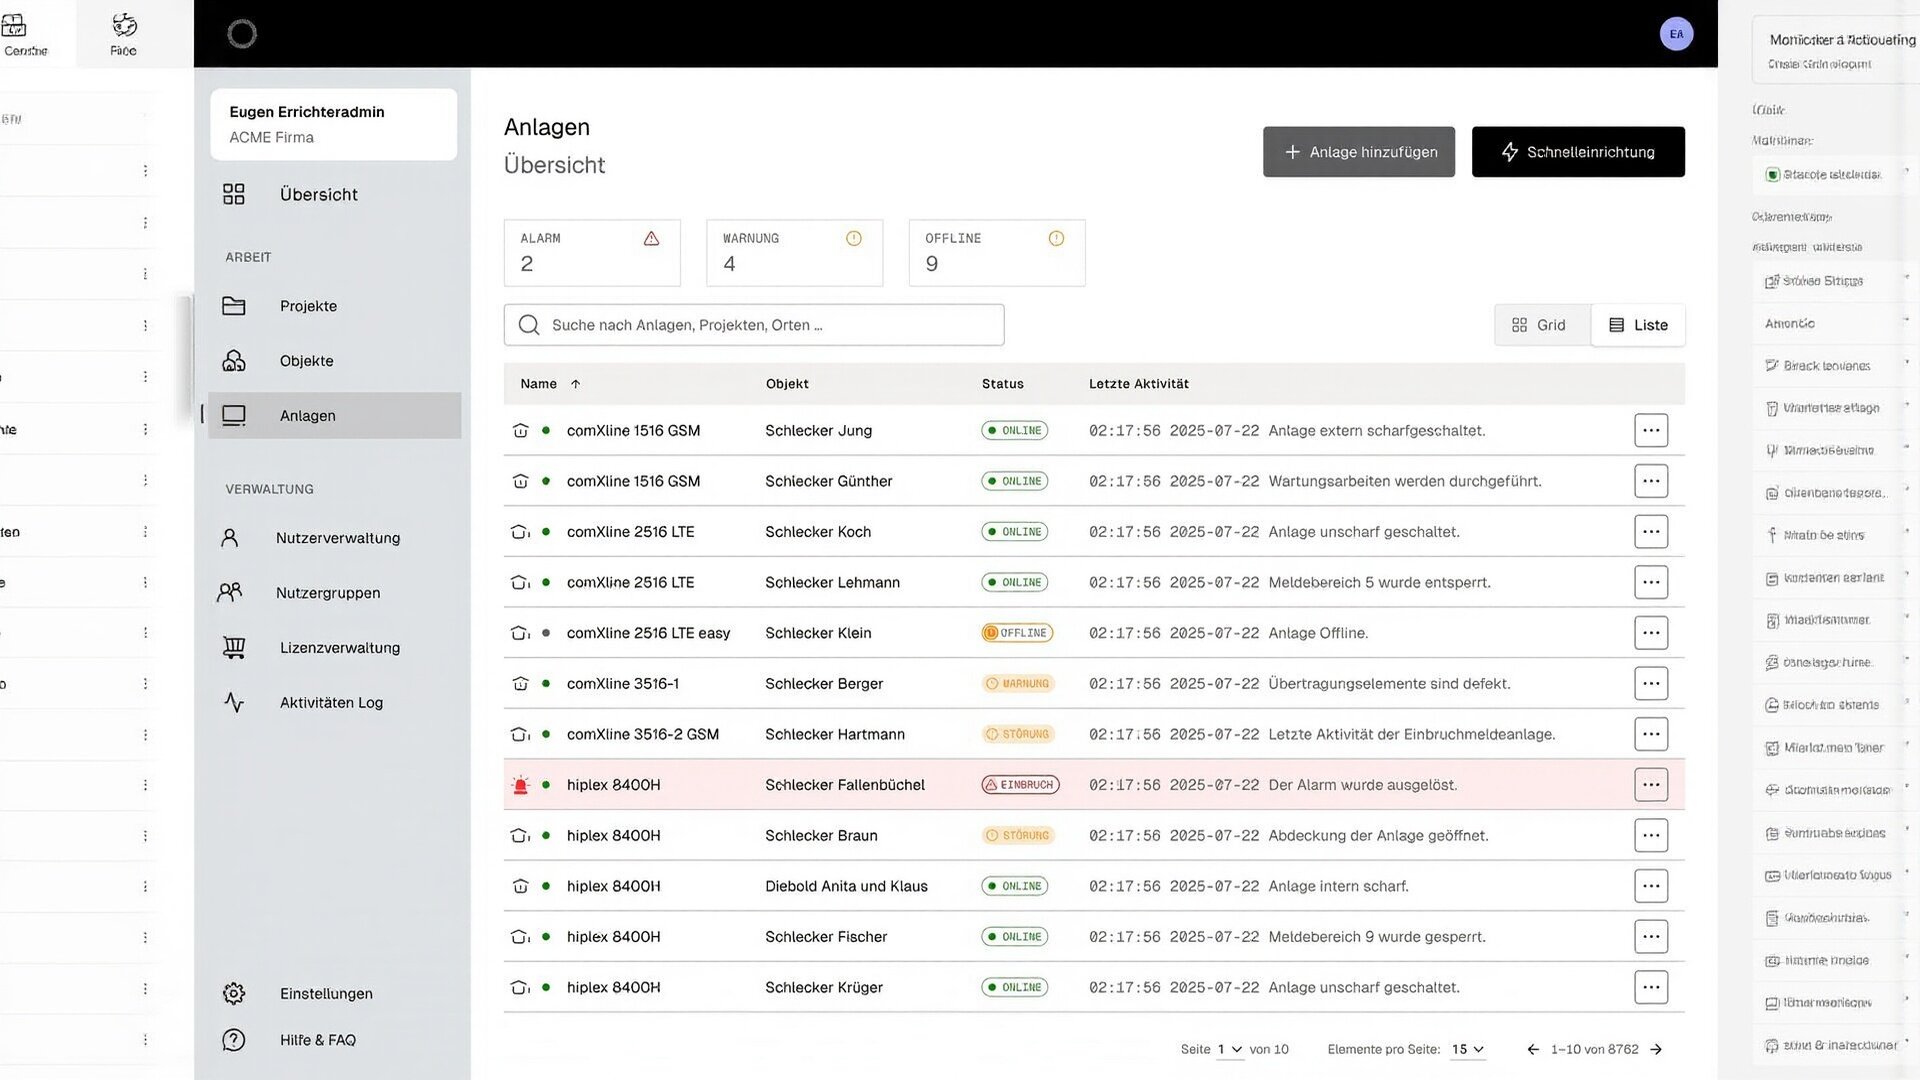Sort by Name column arrow
The height and width of the screenshot is (1080, 1920).
576,384
